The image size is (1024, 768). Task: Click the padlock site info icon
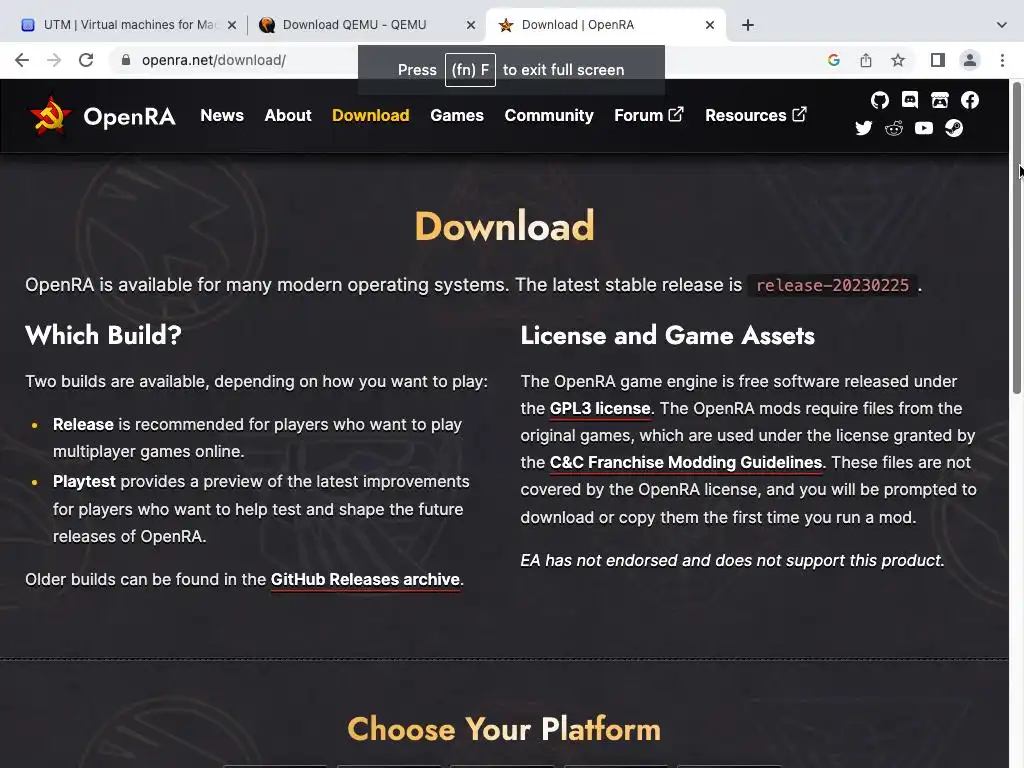click(x=125, y=60)
